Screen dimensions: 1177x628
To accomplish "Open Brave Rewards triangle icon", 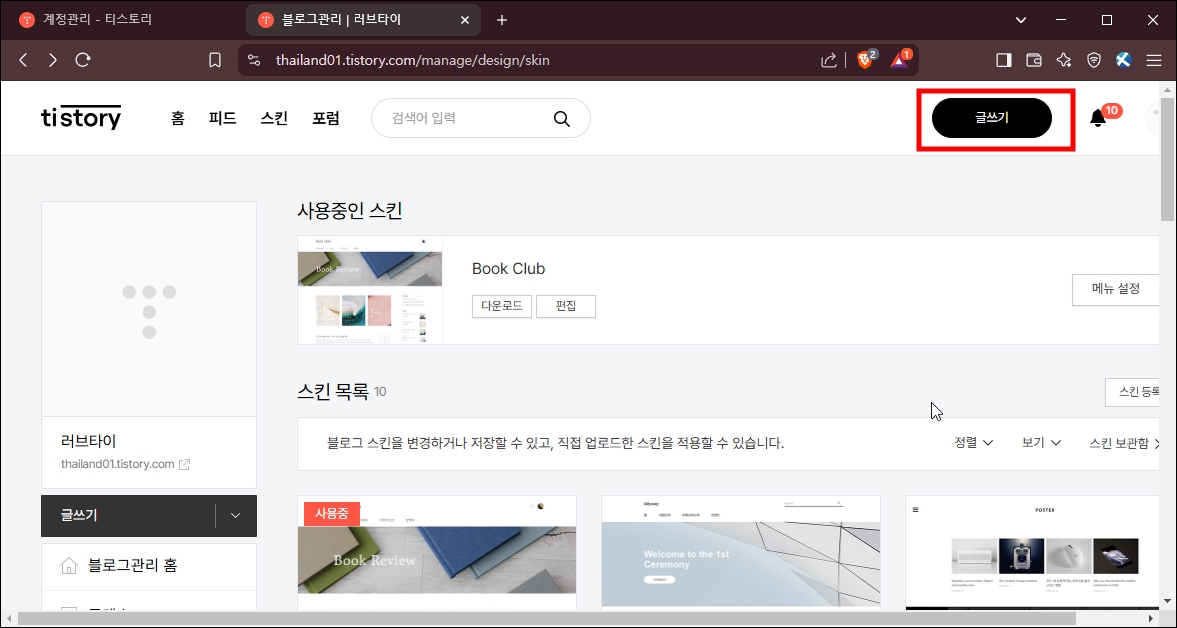I will click(897, 59).
